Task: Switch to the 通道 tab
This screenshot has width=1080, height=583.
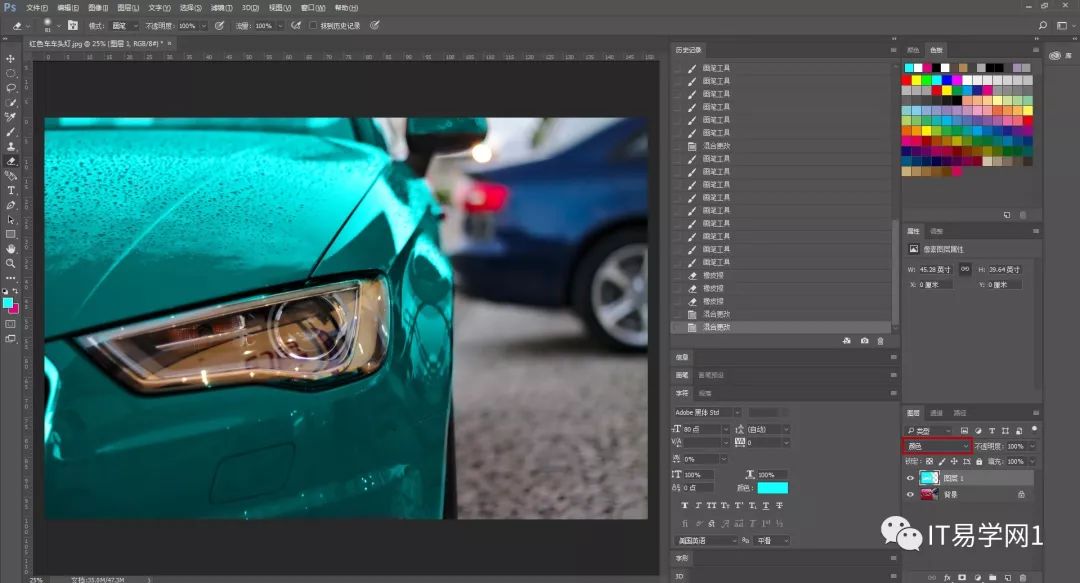Action: 937,413
